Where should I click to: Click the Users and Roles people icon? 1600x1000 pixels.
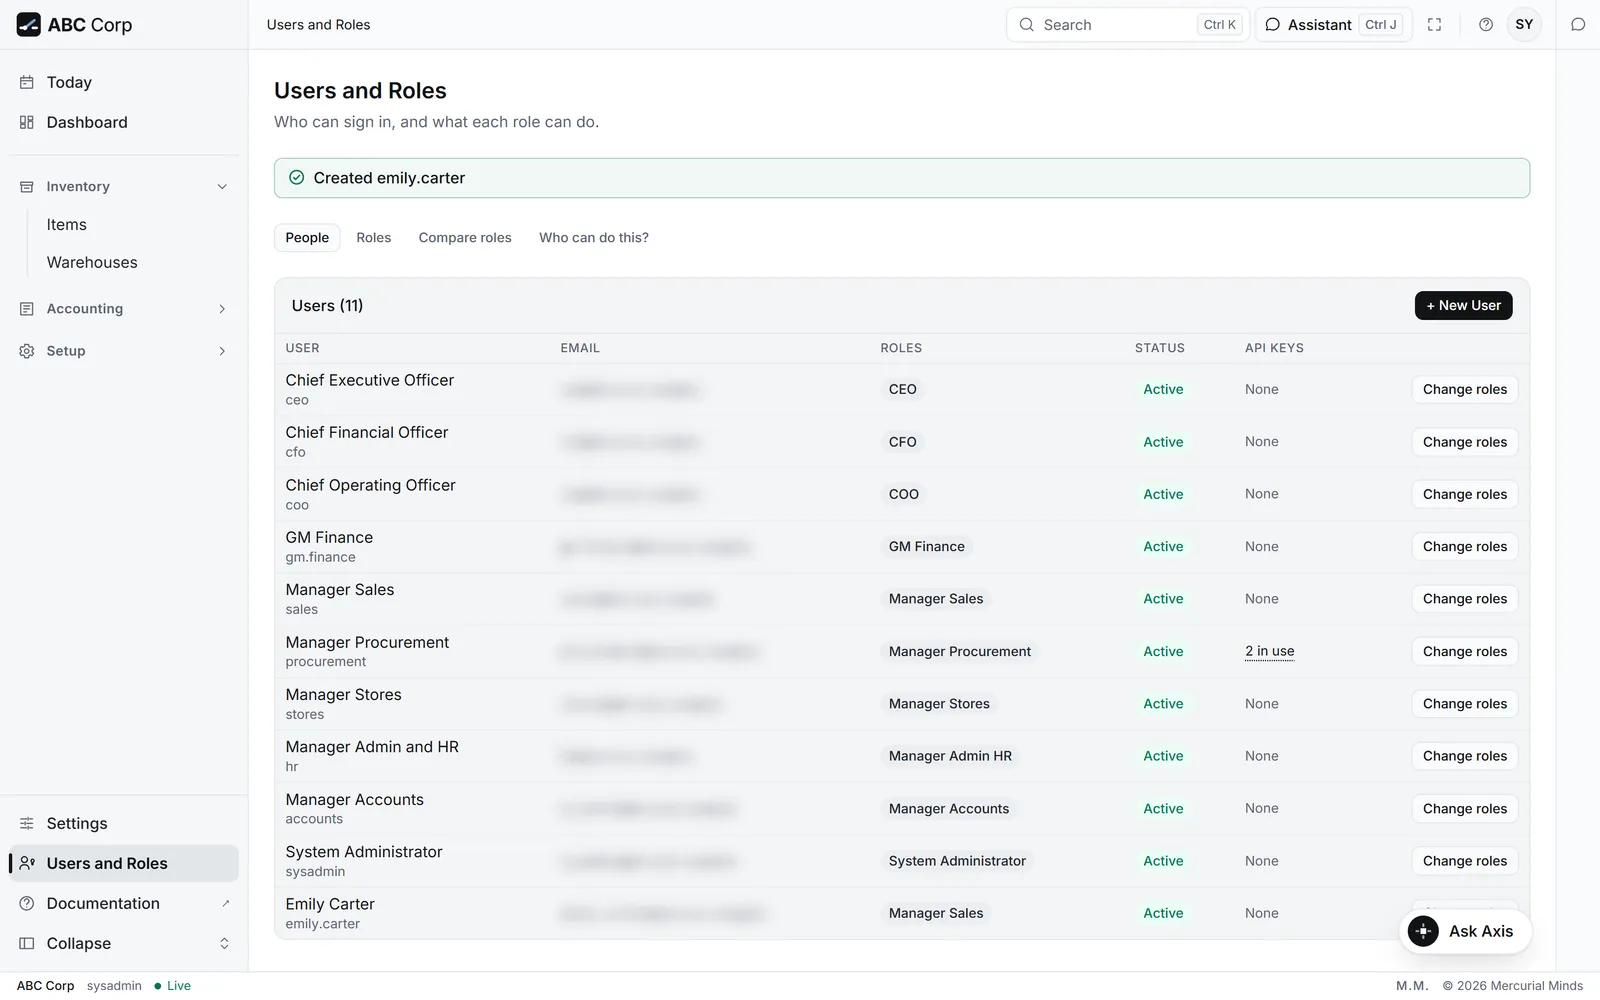click(x=27, y=864)
